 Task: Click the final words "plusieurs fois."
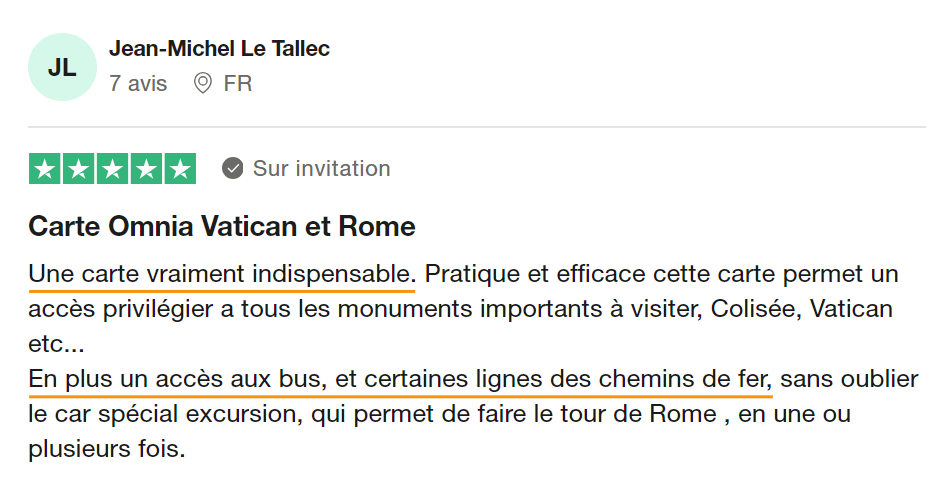click(107, 447)
